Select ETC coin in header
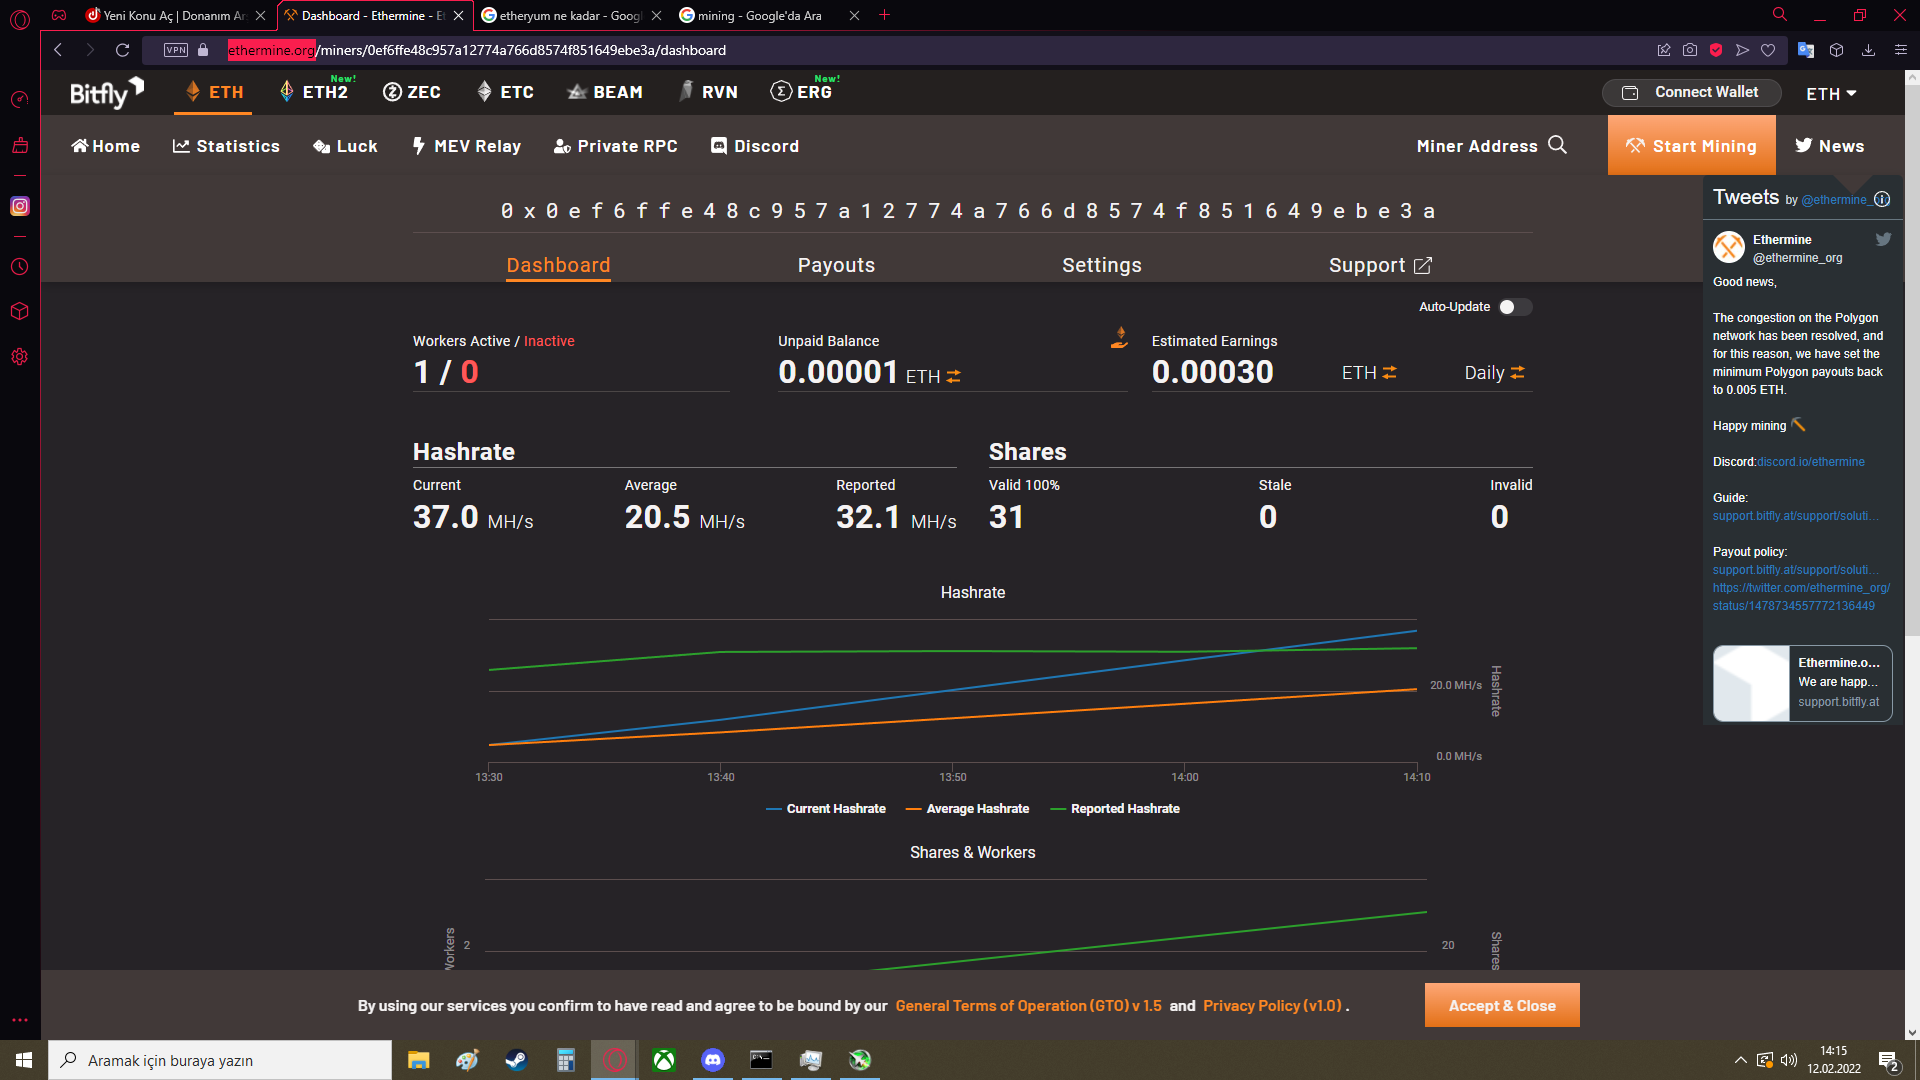Screen dimensions: 1920x1080 506,92
